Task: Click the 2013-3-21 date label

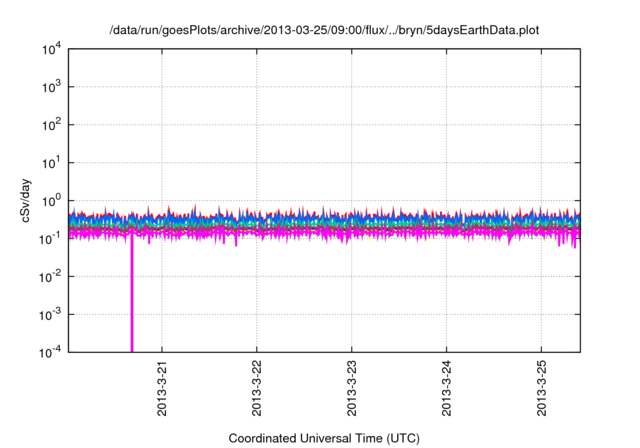Action: point(162,388)
